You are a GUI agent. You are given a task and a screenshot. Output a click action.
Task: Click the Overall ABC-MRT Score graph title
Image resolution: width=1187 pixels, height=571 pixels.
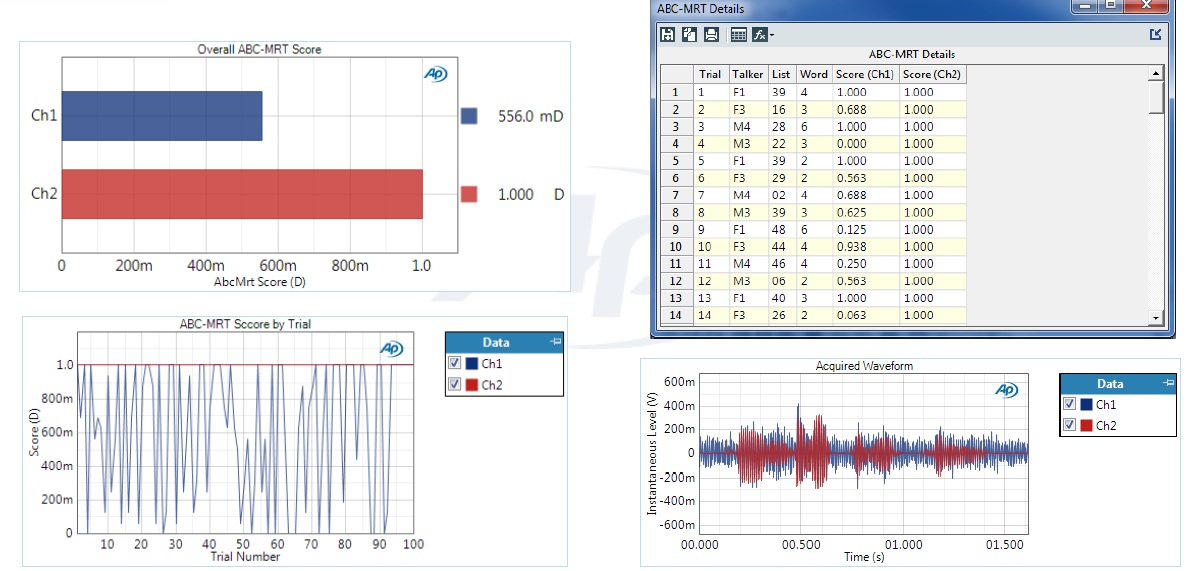click(x=260, y=49)
